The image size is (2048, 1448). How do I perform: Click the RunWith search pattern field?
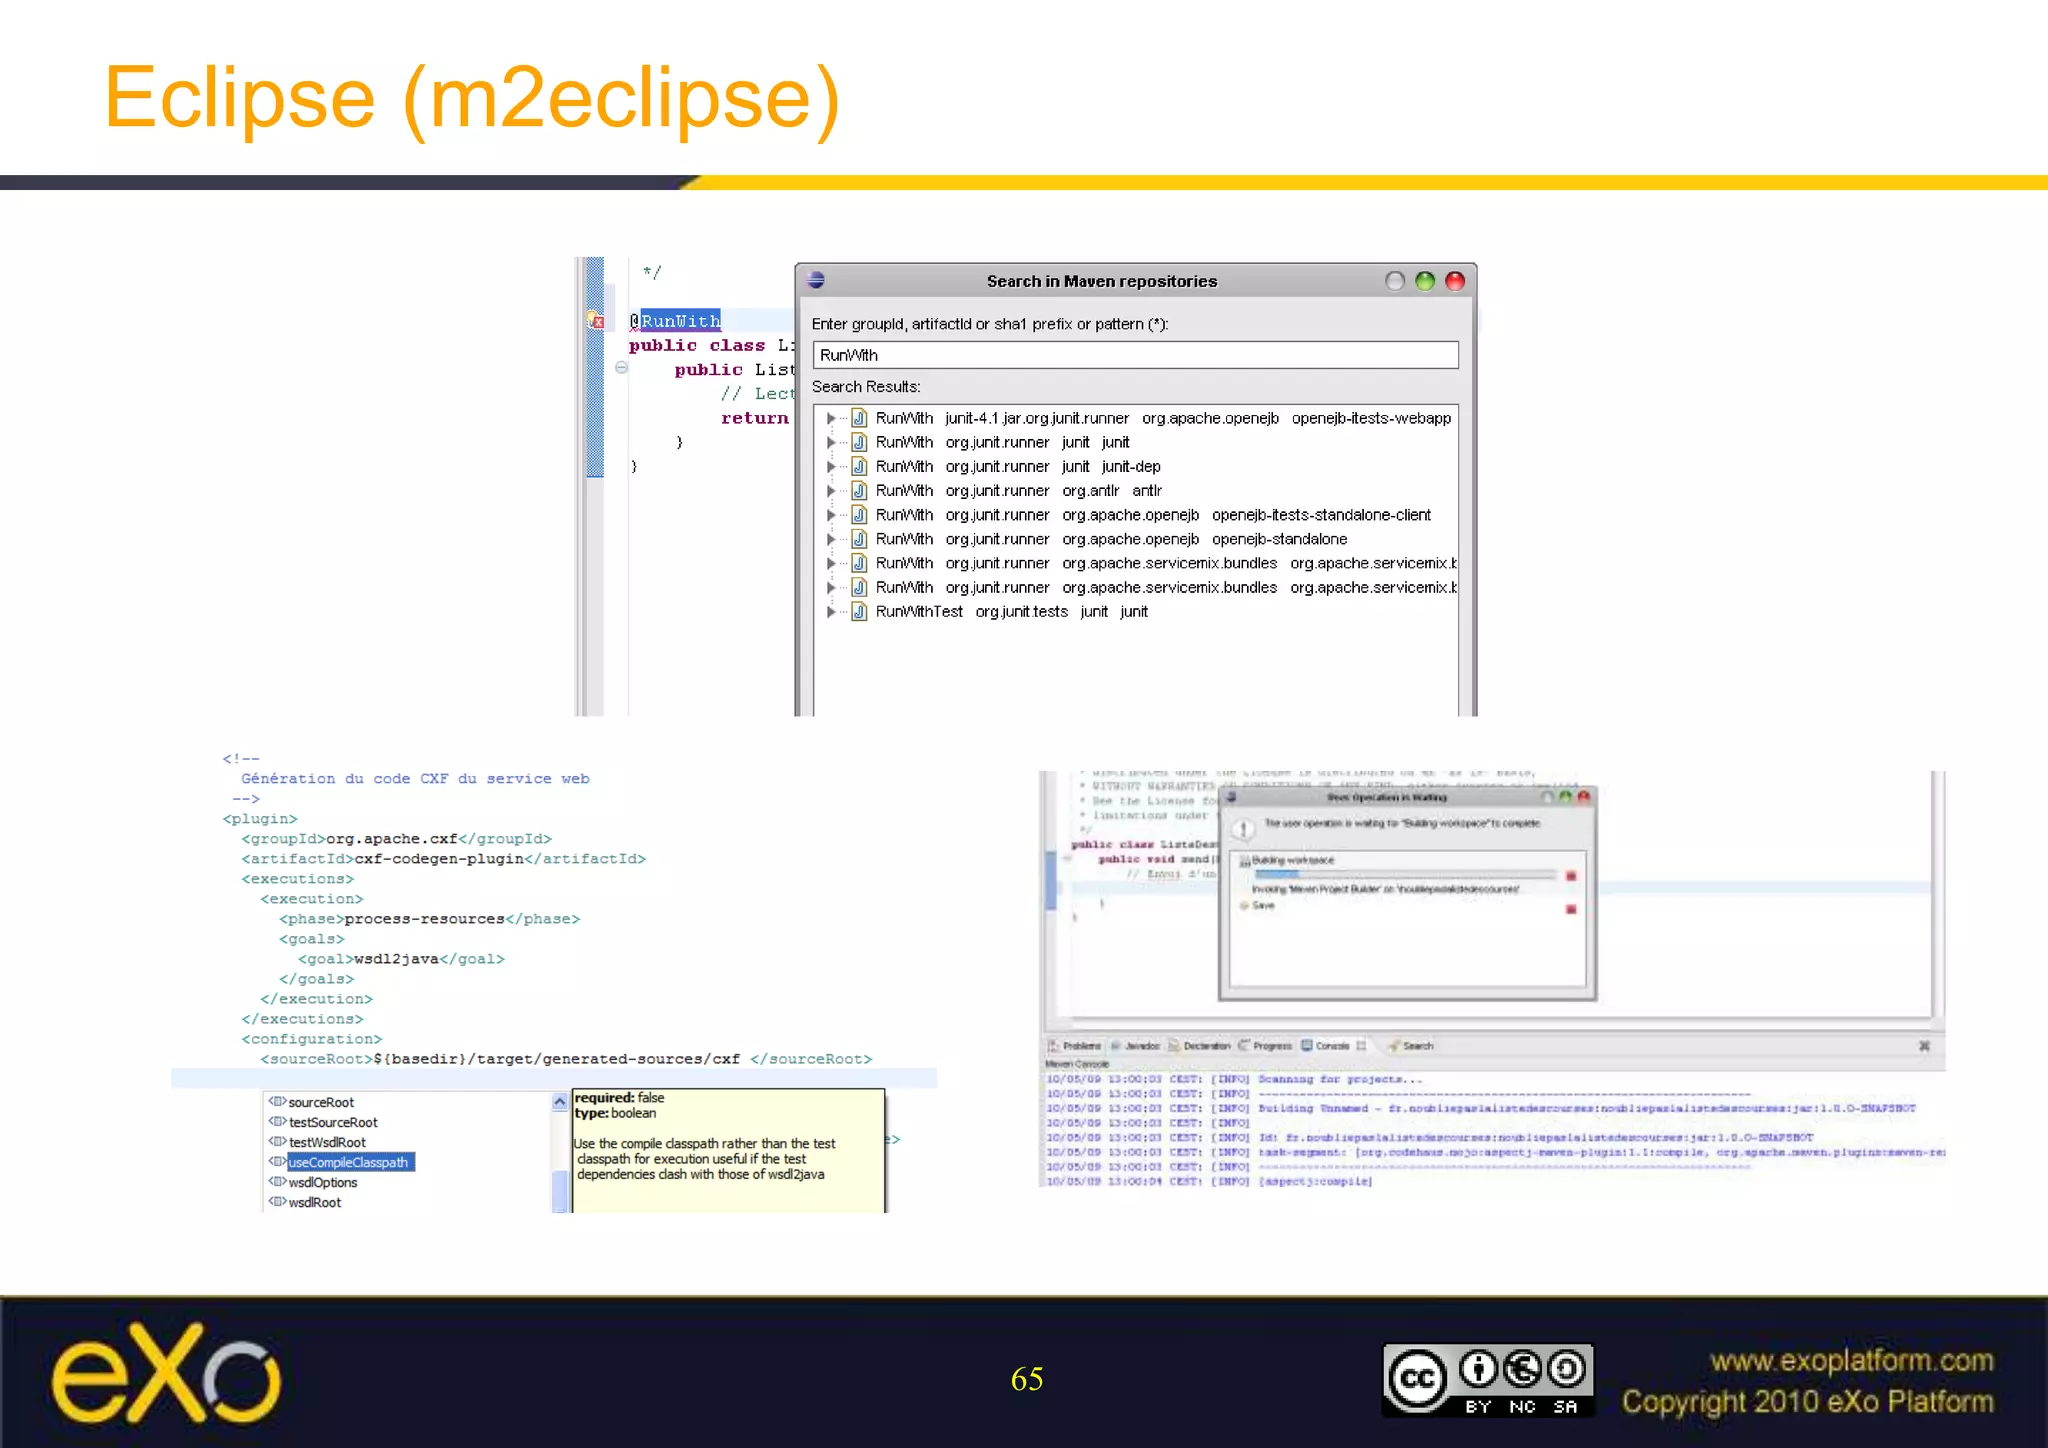[1135, 355]
